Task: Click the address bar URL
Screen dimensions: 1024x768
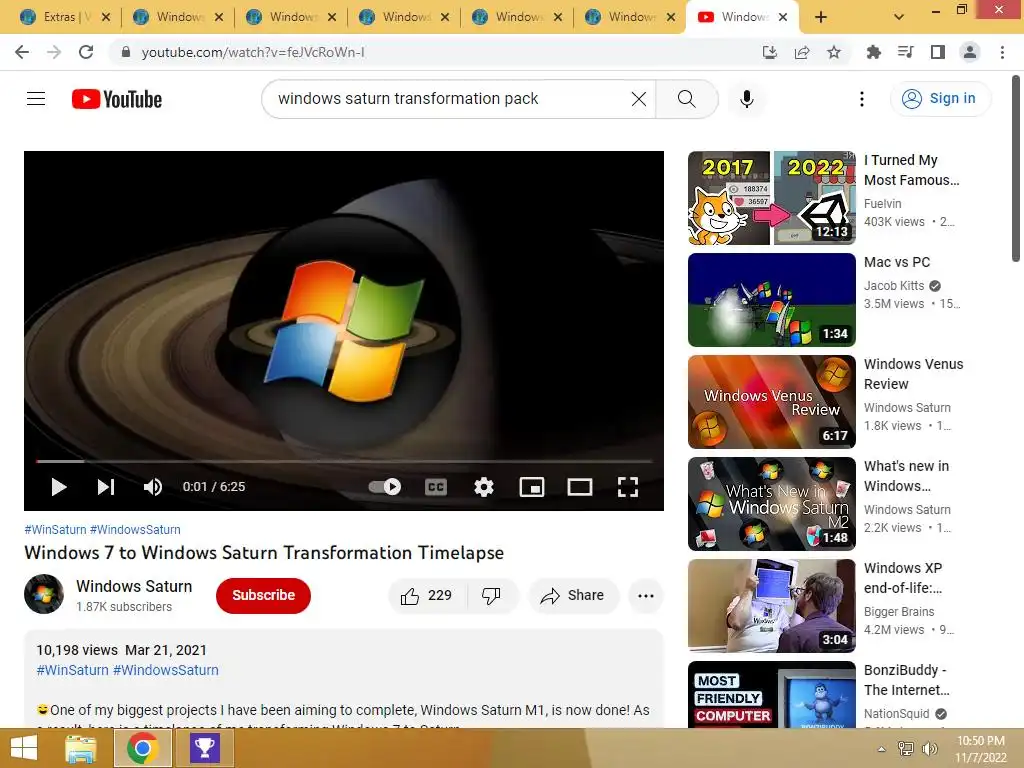Action: click(x=253, y=52)
